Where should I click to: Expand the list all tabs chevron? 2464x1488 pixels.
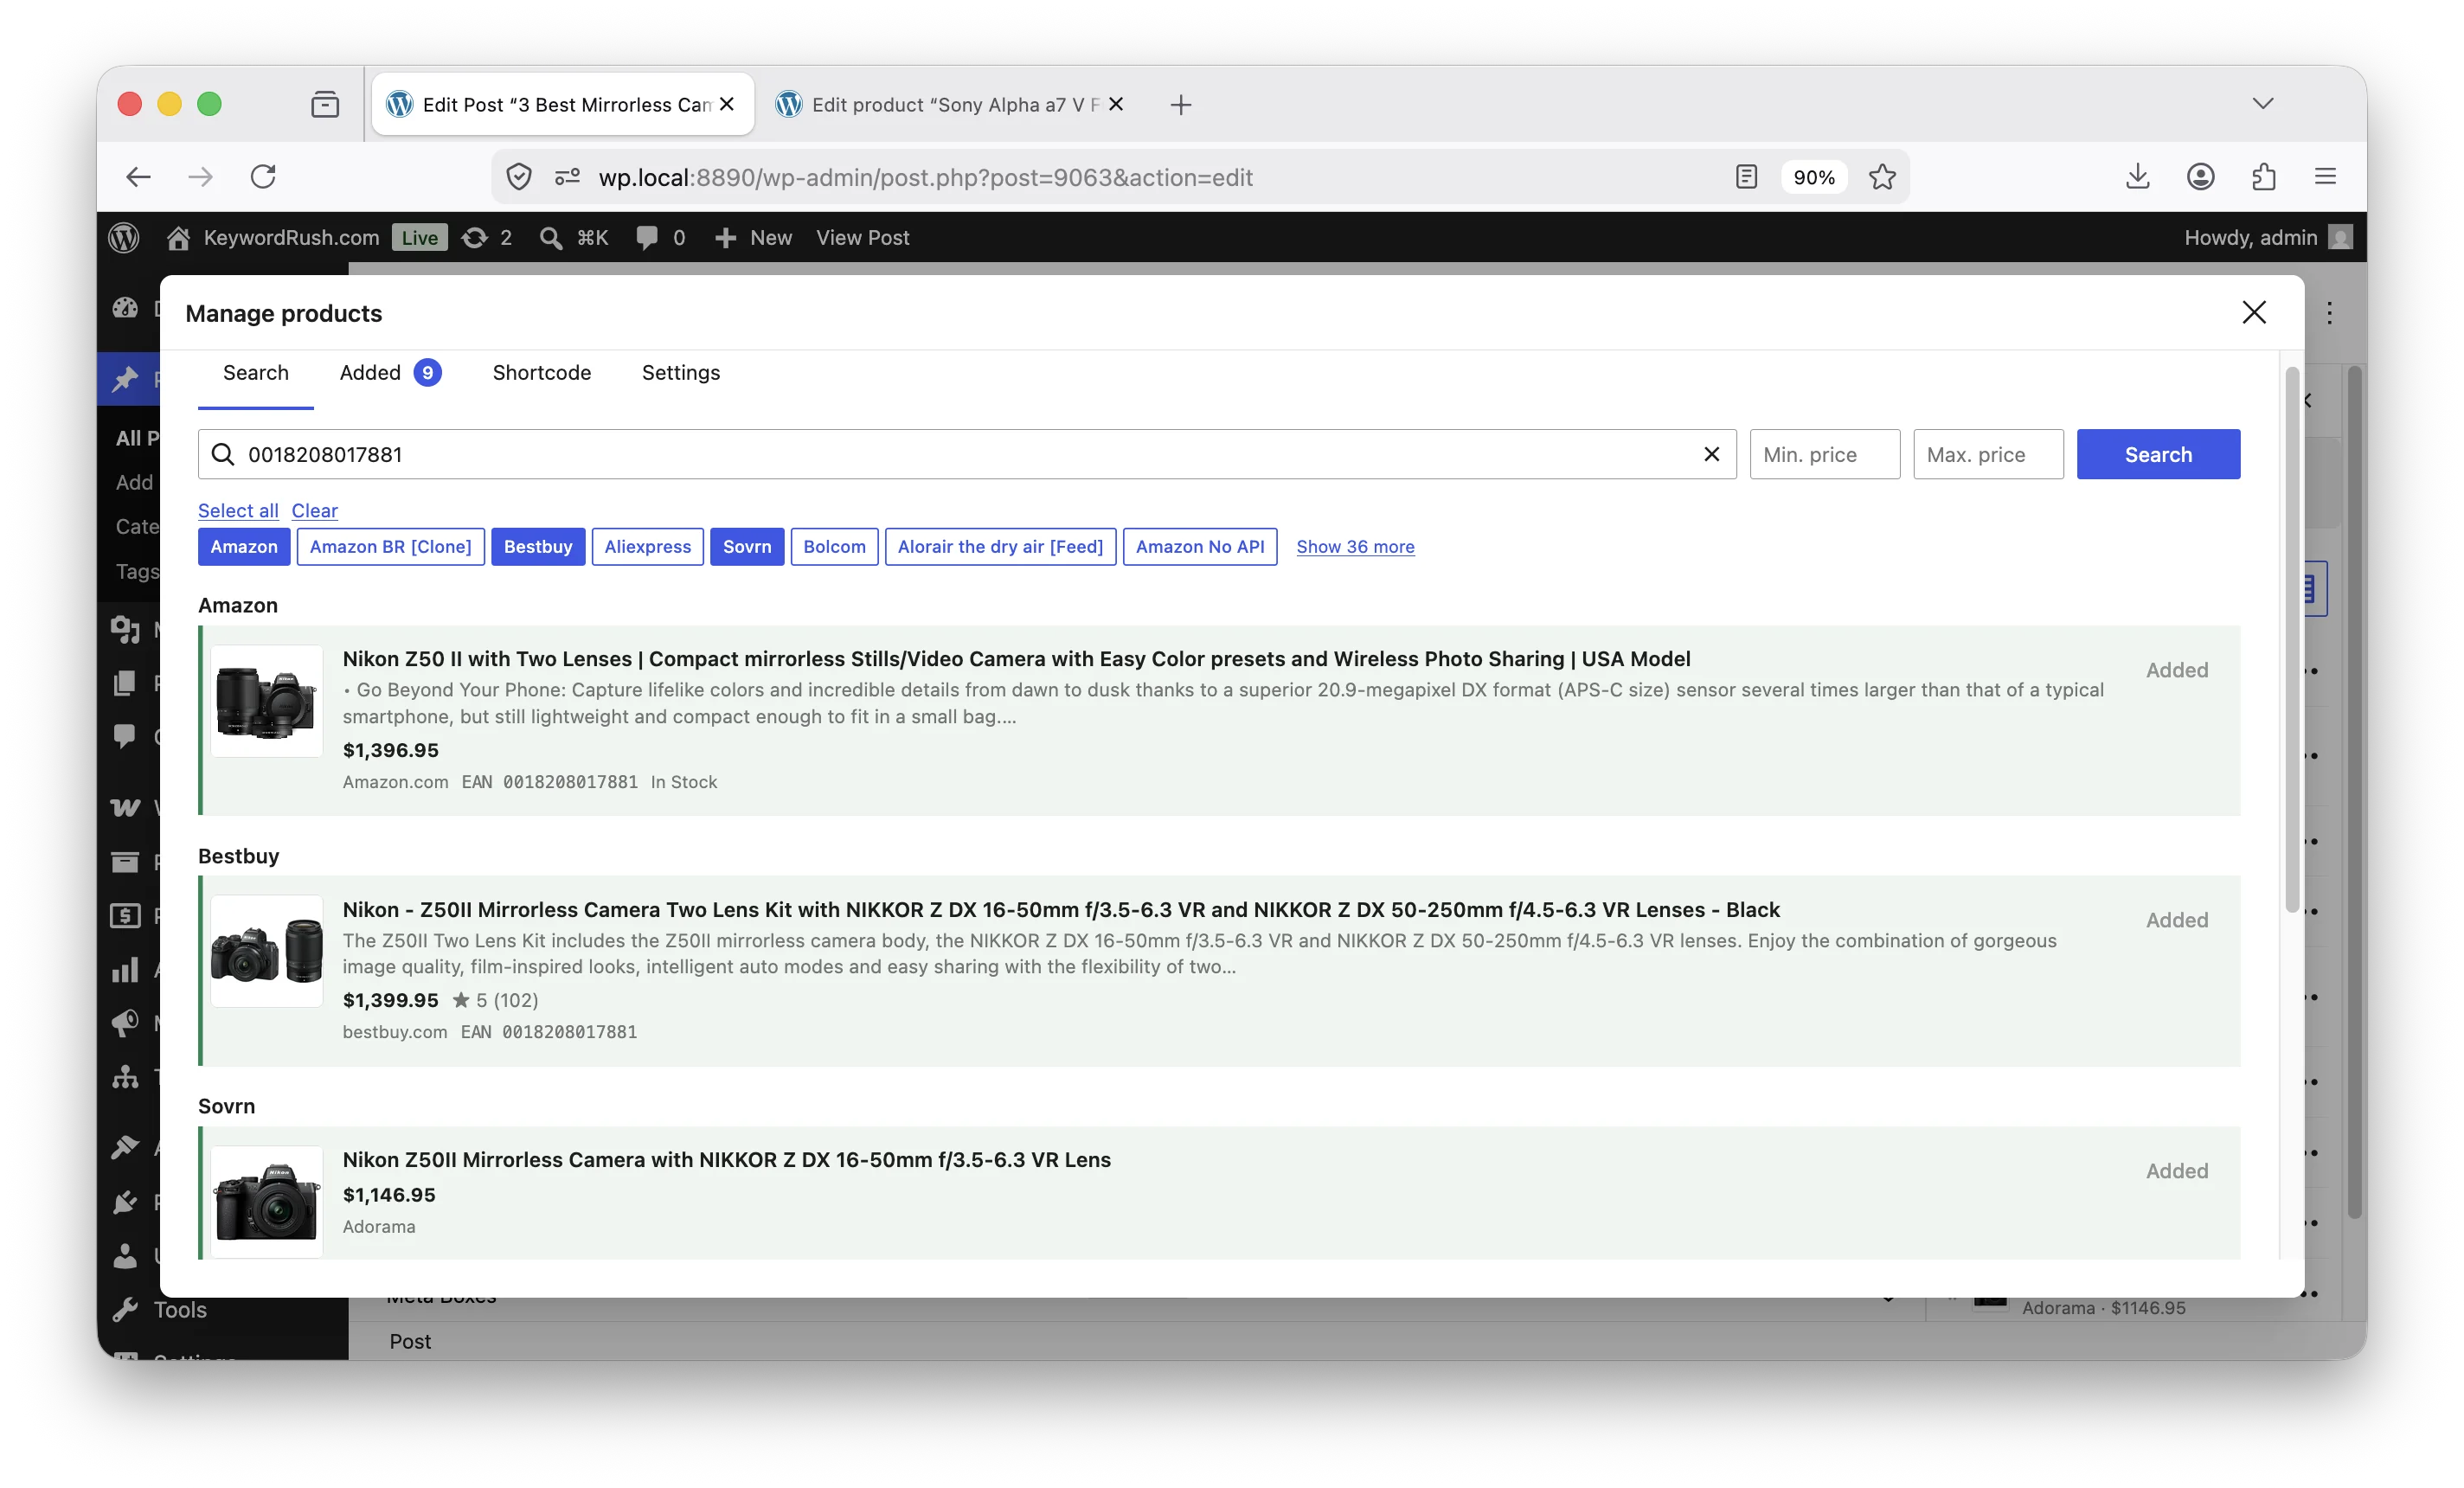pos(2263,103)
